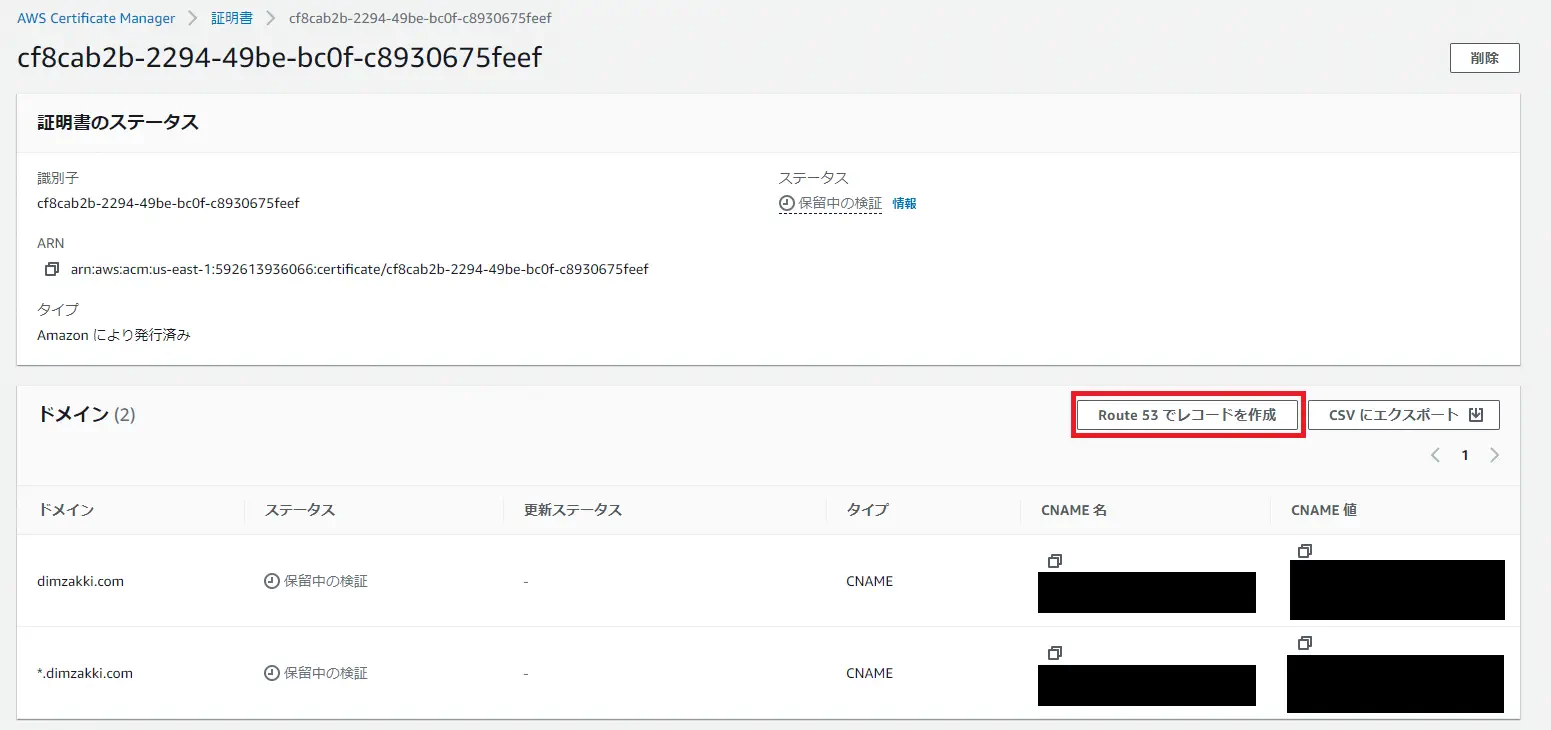Copy the CNAME name for dimzakki.com
This screenshot has width=1551, height=730.
pyautogui.click(x=1055, y=561)
